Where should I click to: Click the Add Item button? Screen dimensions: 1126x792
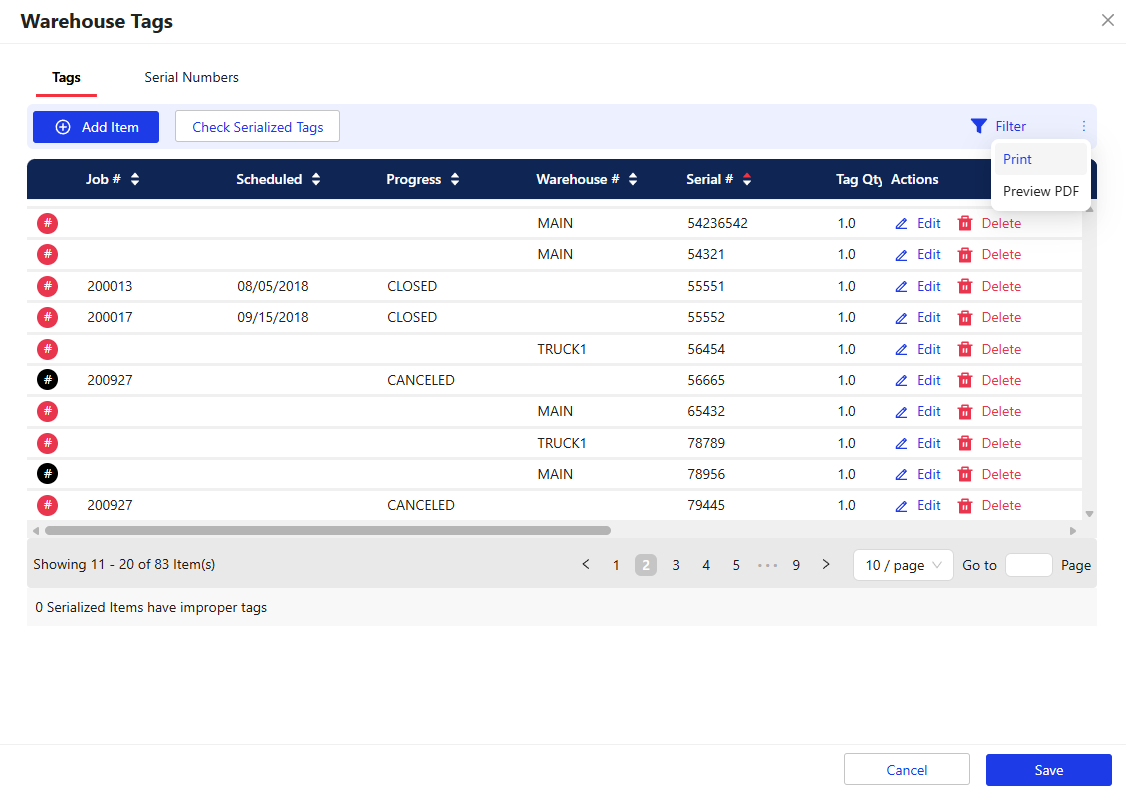(x=96, y=127)
